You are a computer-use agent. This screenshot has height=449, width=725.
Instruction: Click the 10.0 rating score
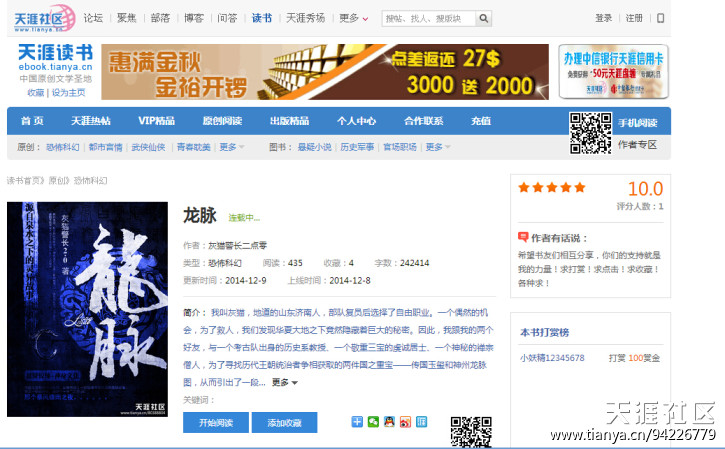(x=645, y=189)
